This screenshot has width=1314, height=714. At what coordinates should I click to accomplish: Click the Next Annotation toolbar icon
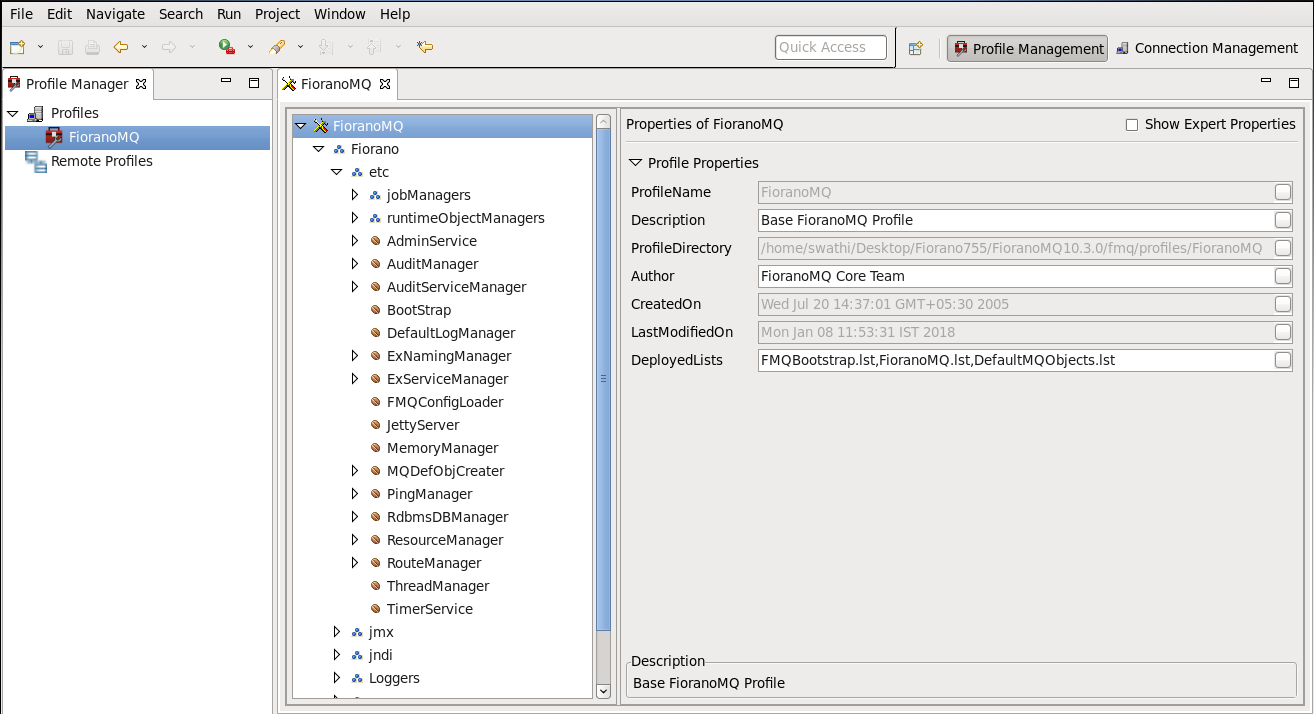[324, 47]
